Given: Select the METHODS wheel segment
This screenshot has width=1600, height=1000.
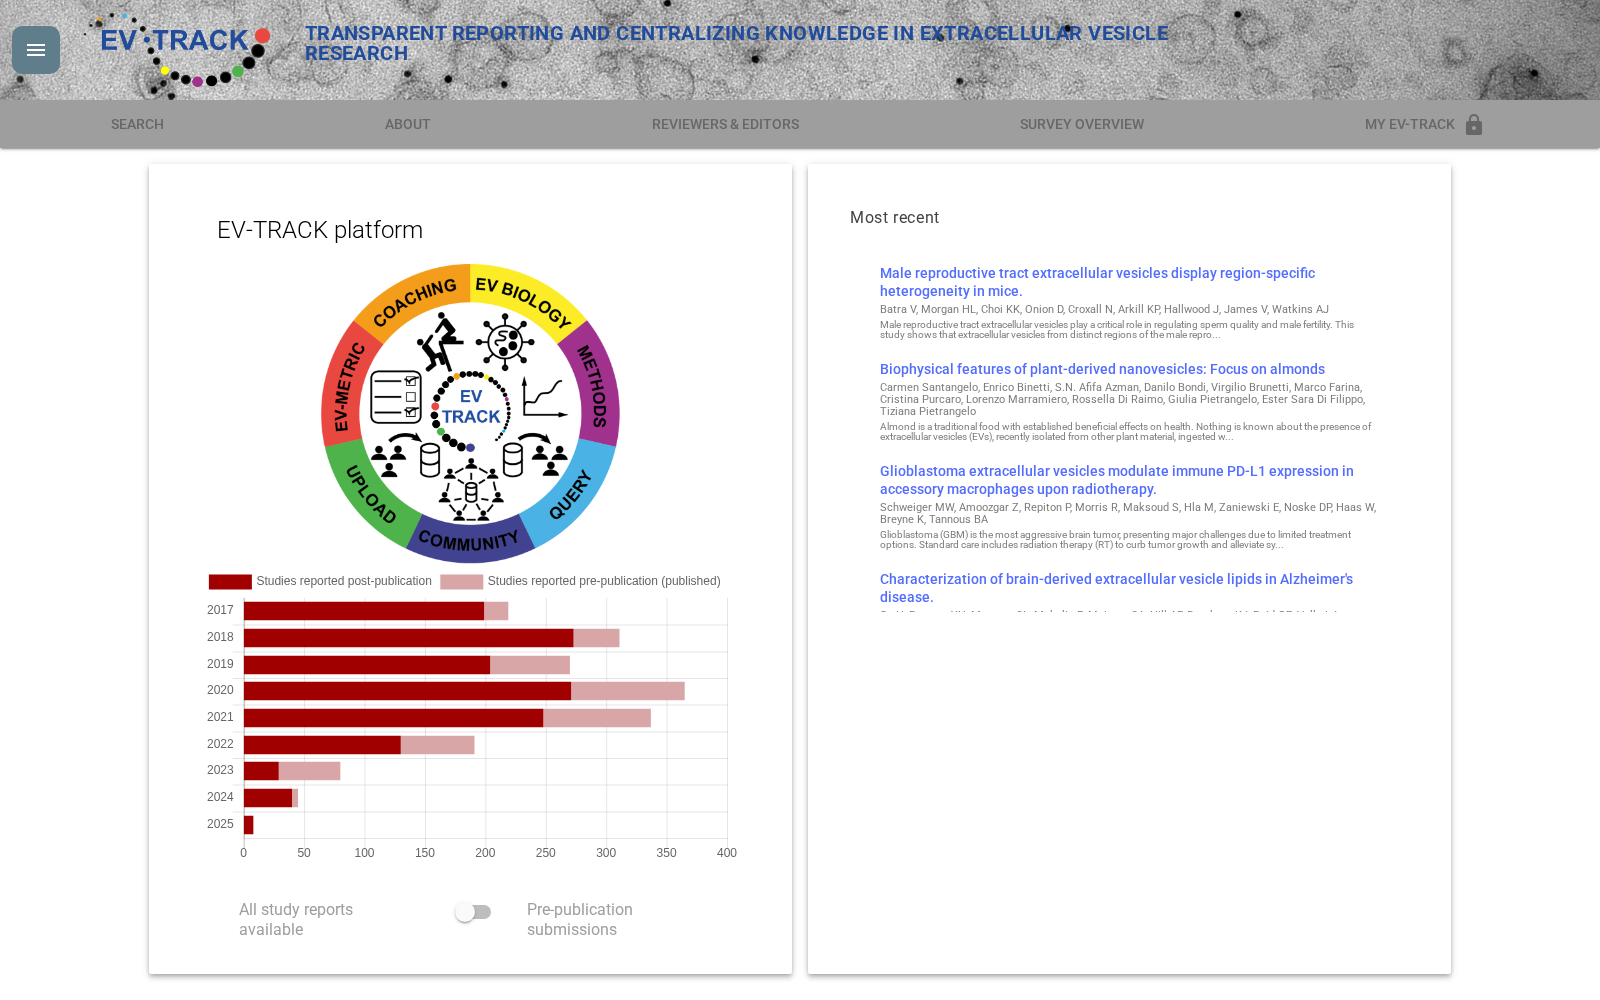Looking at the screenshot, I should click(597, 382).
